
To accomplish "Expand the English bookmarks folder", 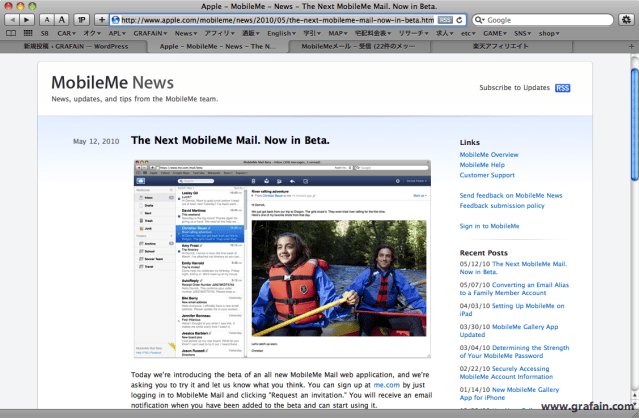I will click(282, 33).
